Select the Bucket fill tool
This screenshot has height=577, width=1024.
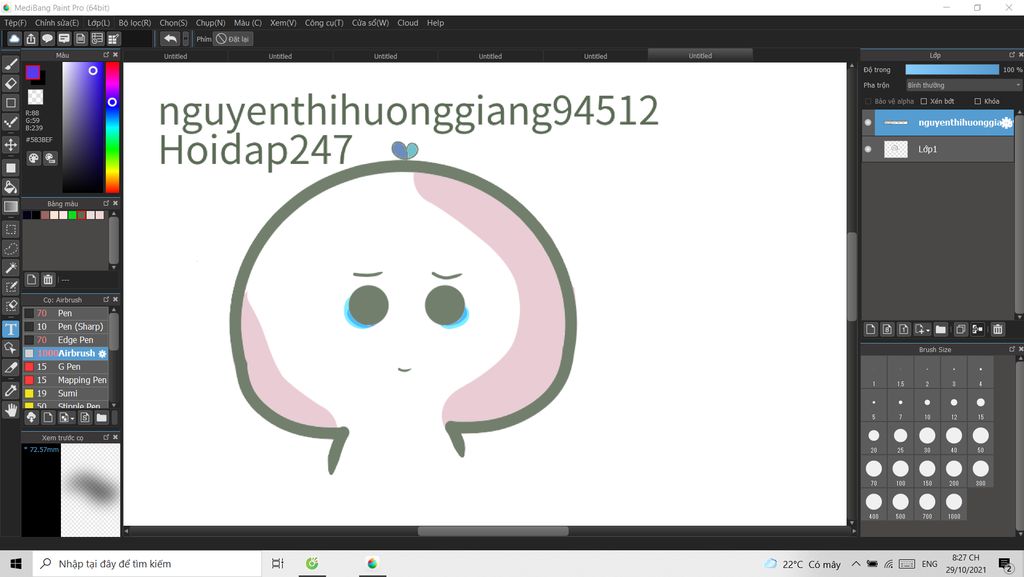(10, 187)
